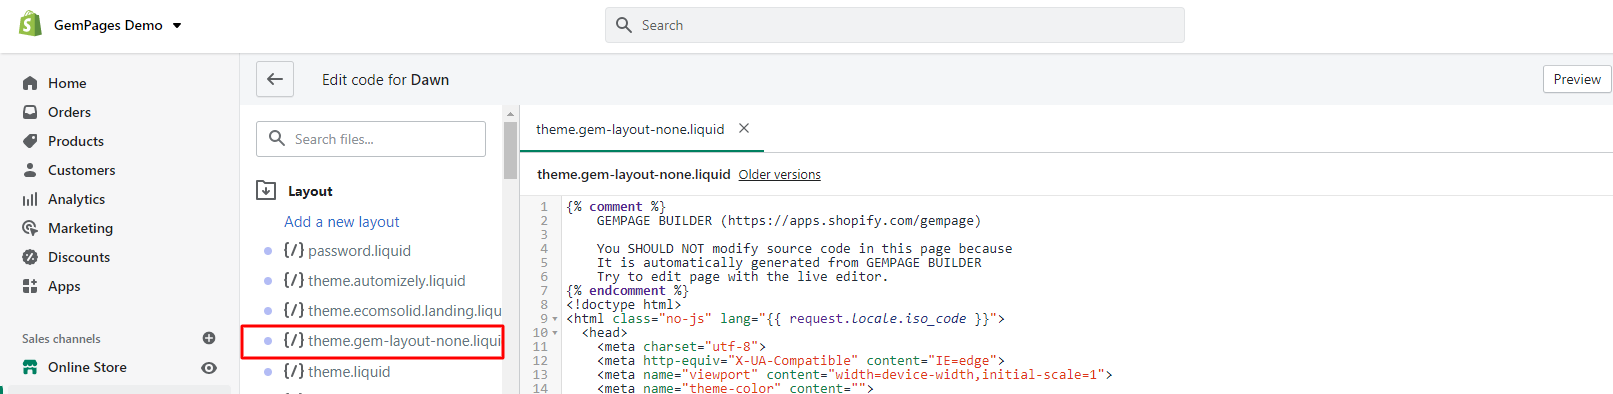Click code line 11 meta charset line
This screenshot has height=394, width=1613.
coord(682,347)
